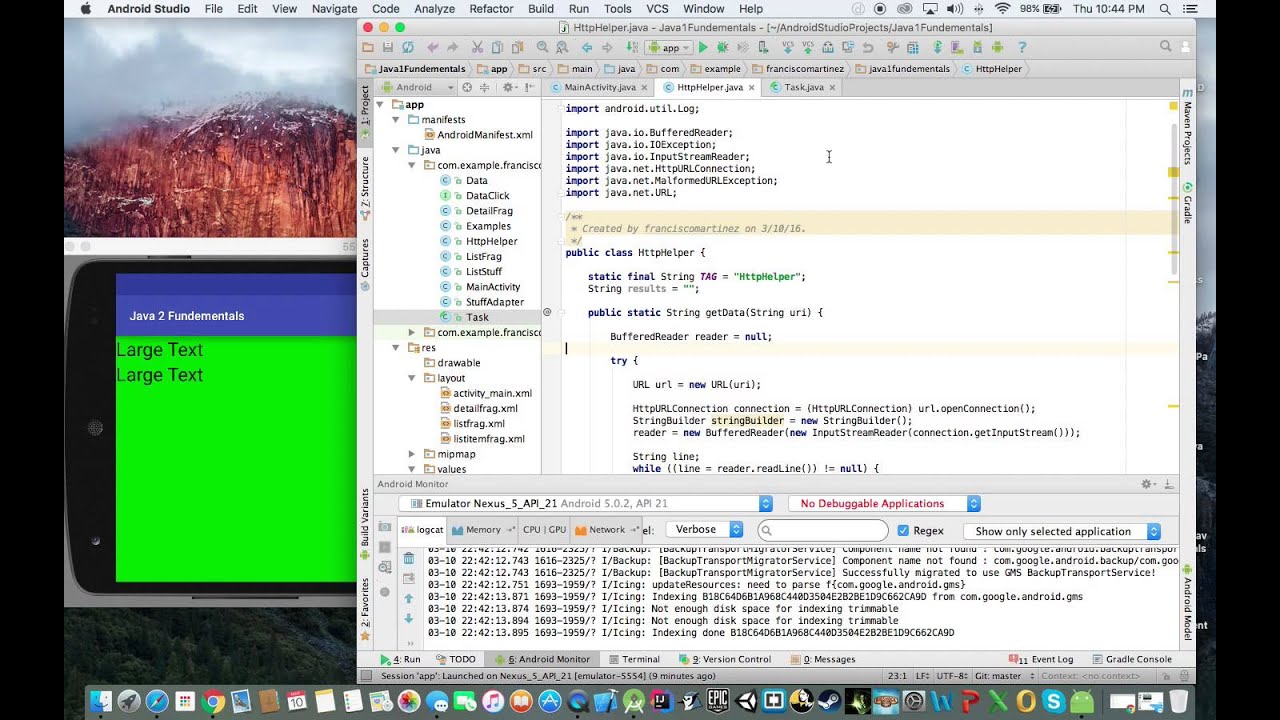Click the Revert arrow toolbar icon

[x=868, y=47]
